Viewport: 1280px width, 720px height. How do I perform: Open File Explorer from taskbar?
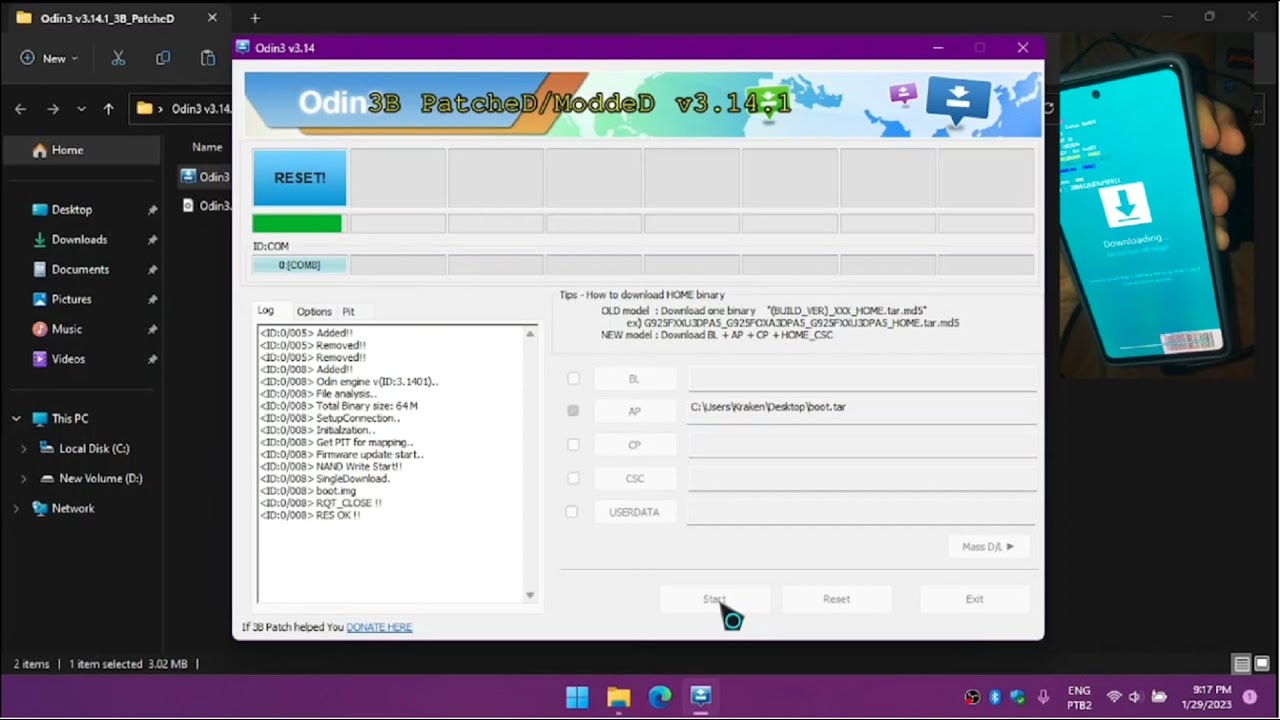pos(618,697)
